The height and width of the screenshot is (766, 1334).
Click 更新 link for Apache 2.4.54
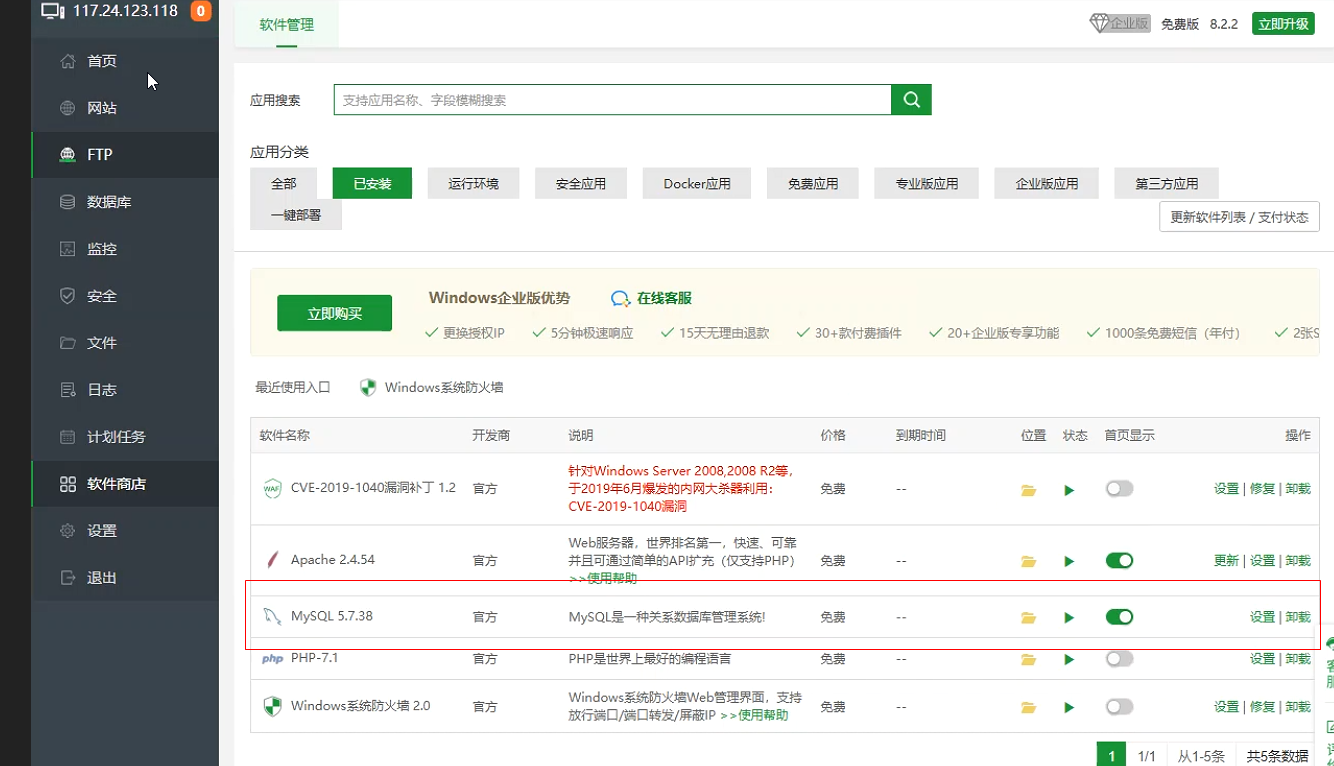[x=1226, y=560]
